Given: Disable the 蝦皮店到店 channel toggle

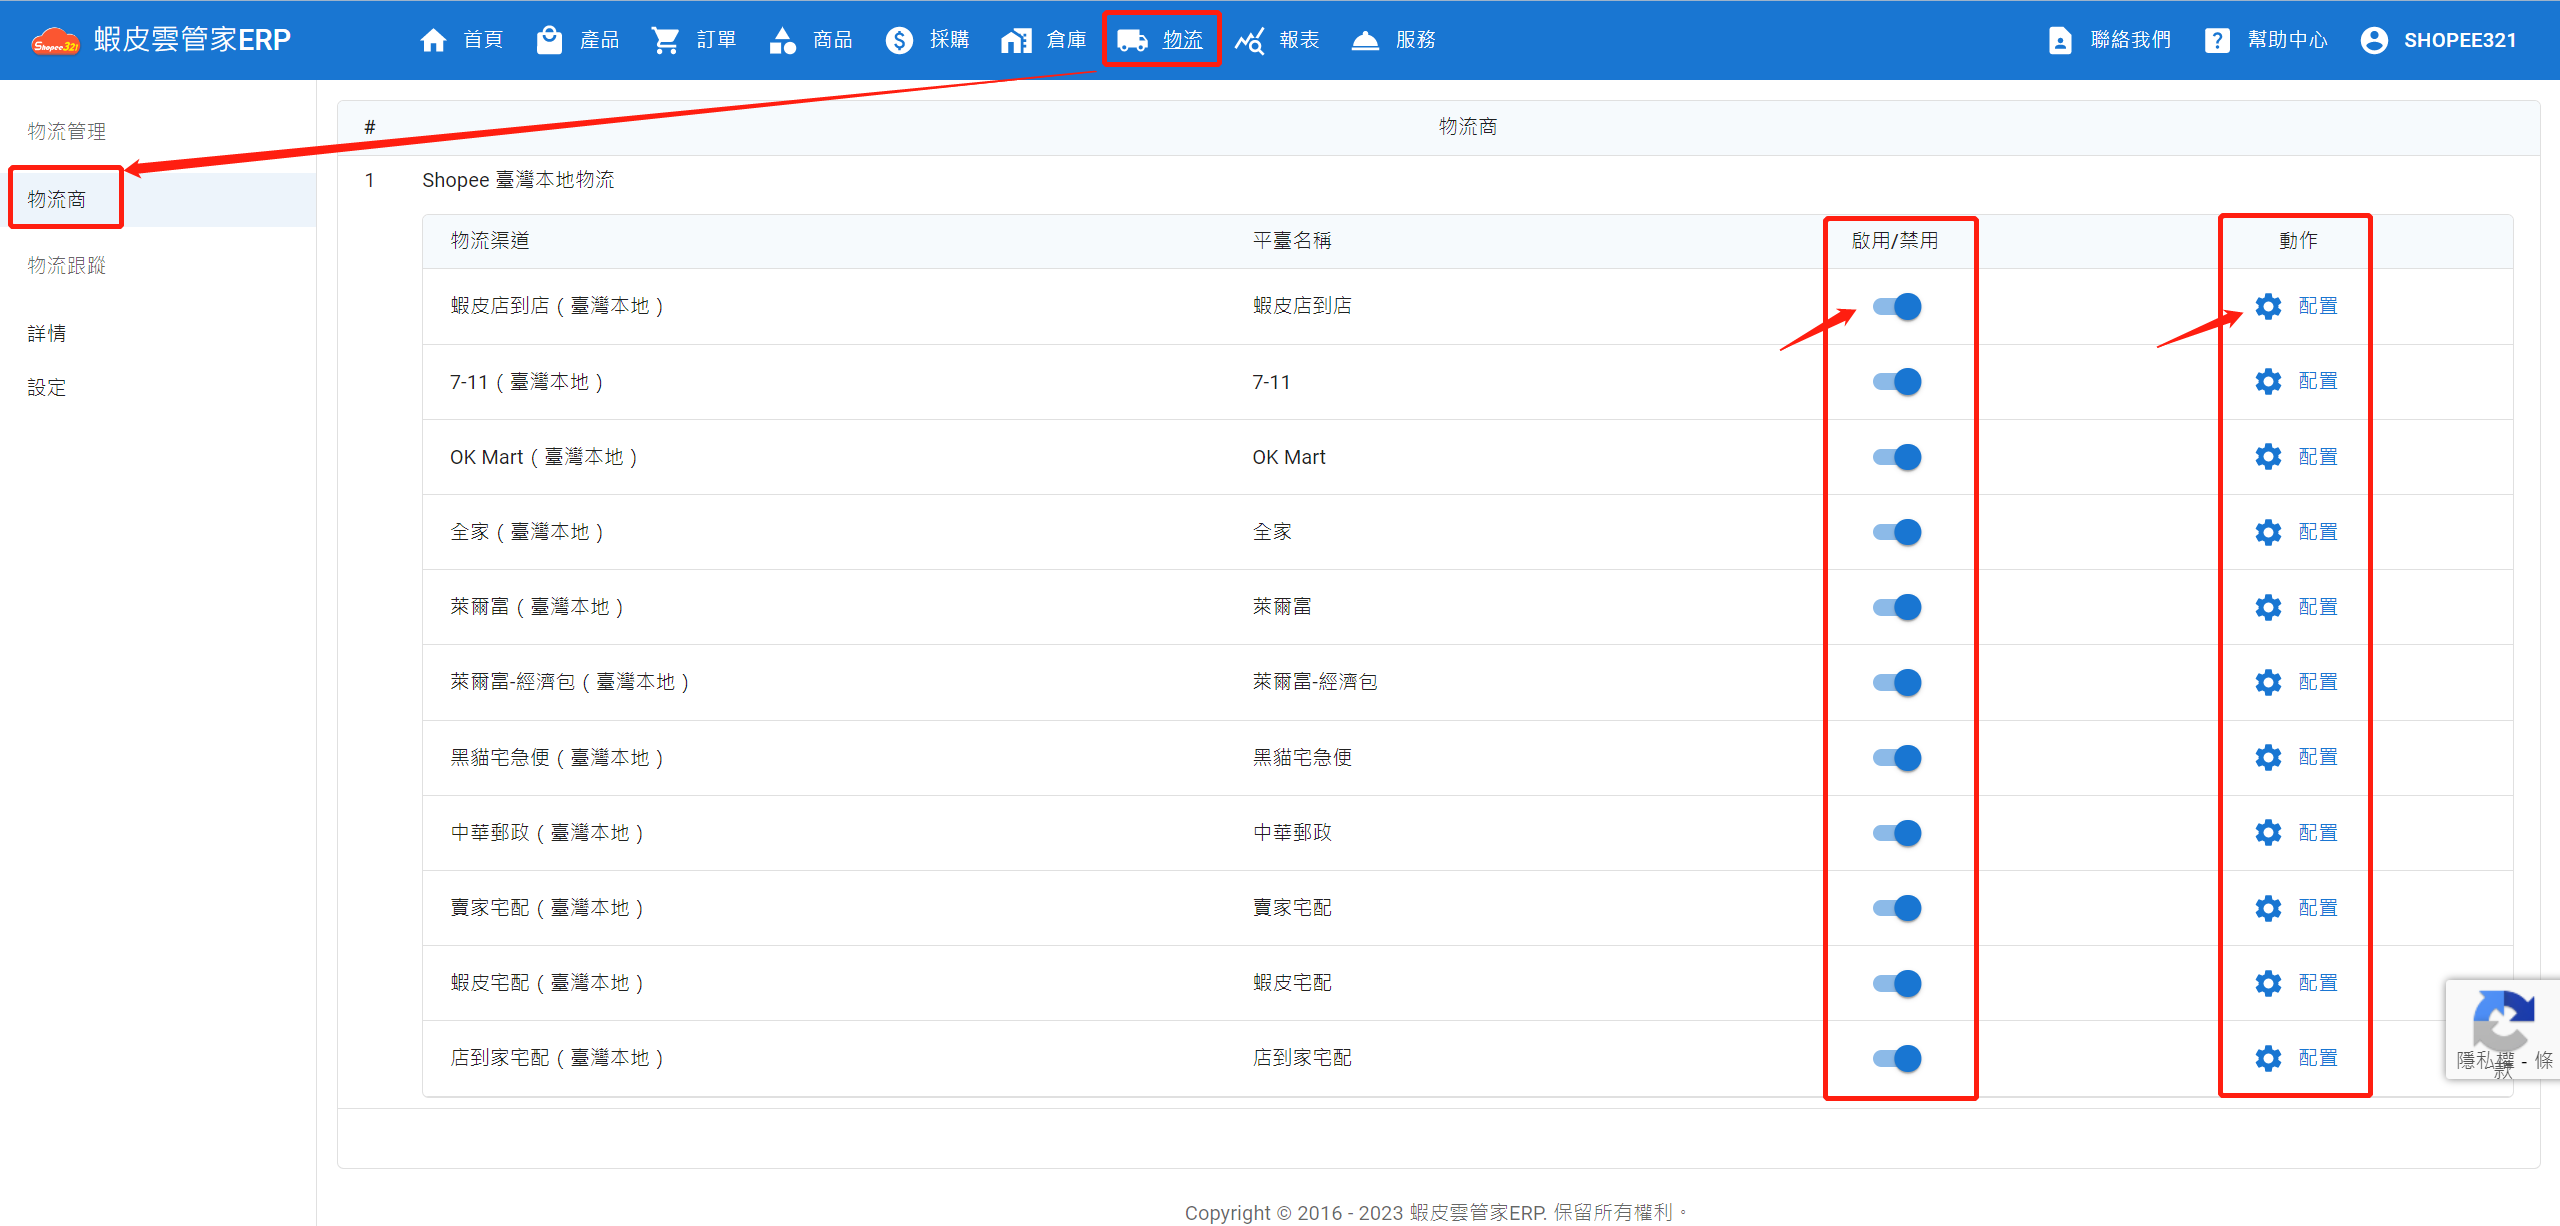Looking at the screenshot, I should [x=1897, y=306].
